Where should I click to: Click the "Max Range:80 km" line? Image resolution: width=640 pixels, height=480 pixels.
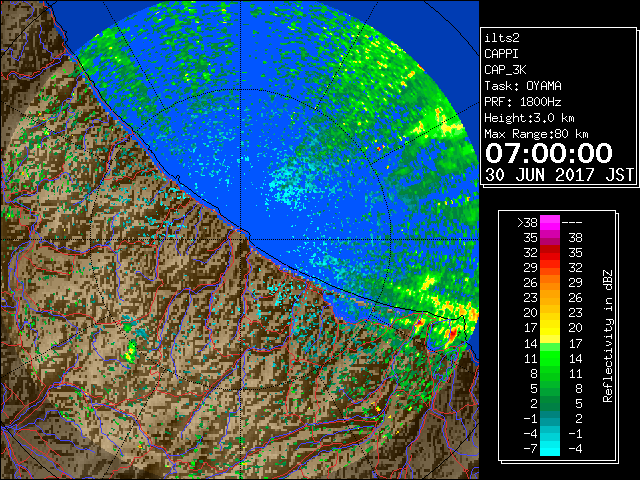536,134
